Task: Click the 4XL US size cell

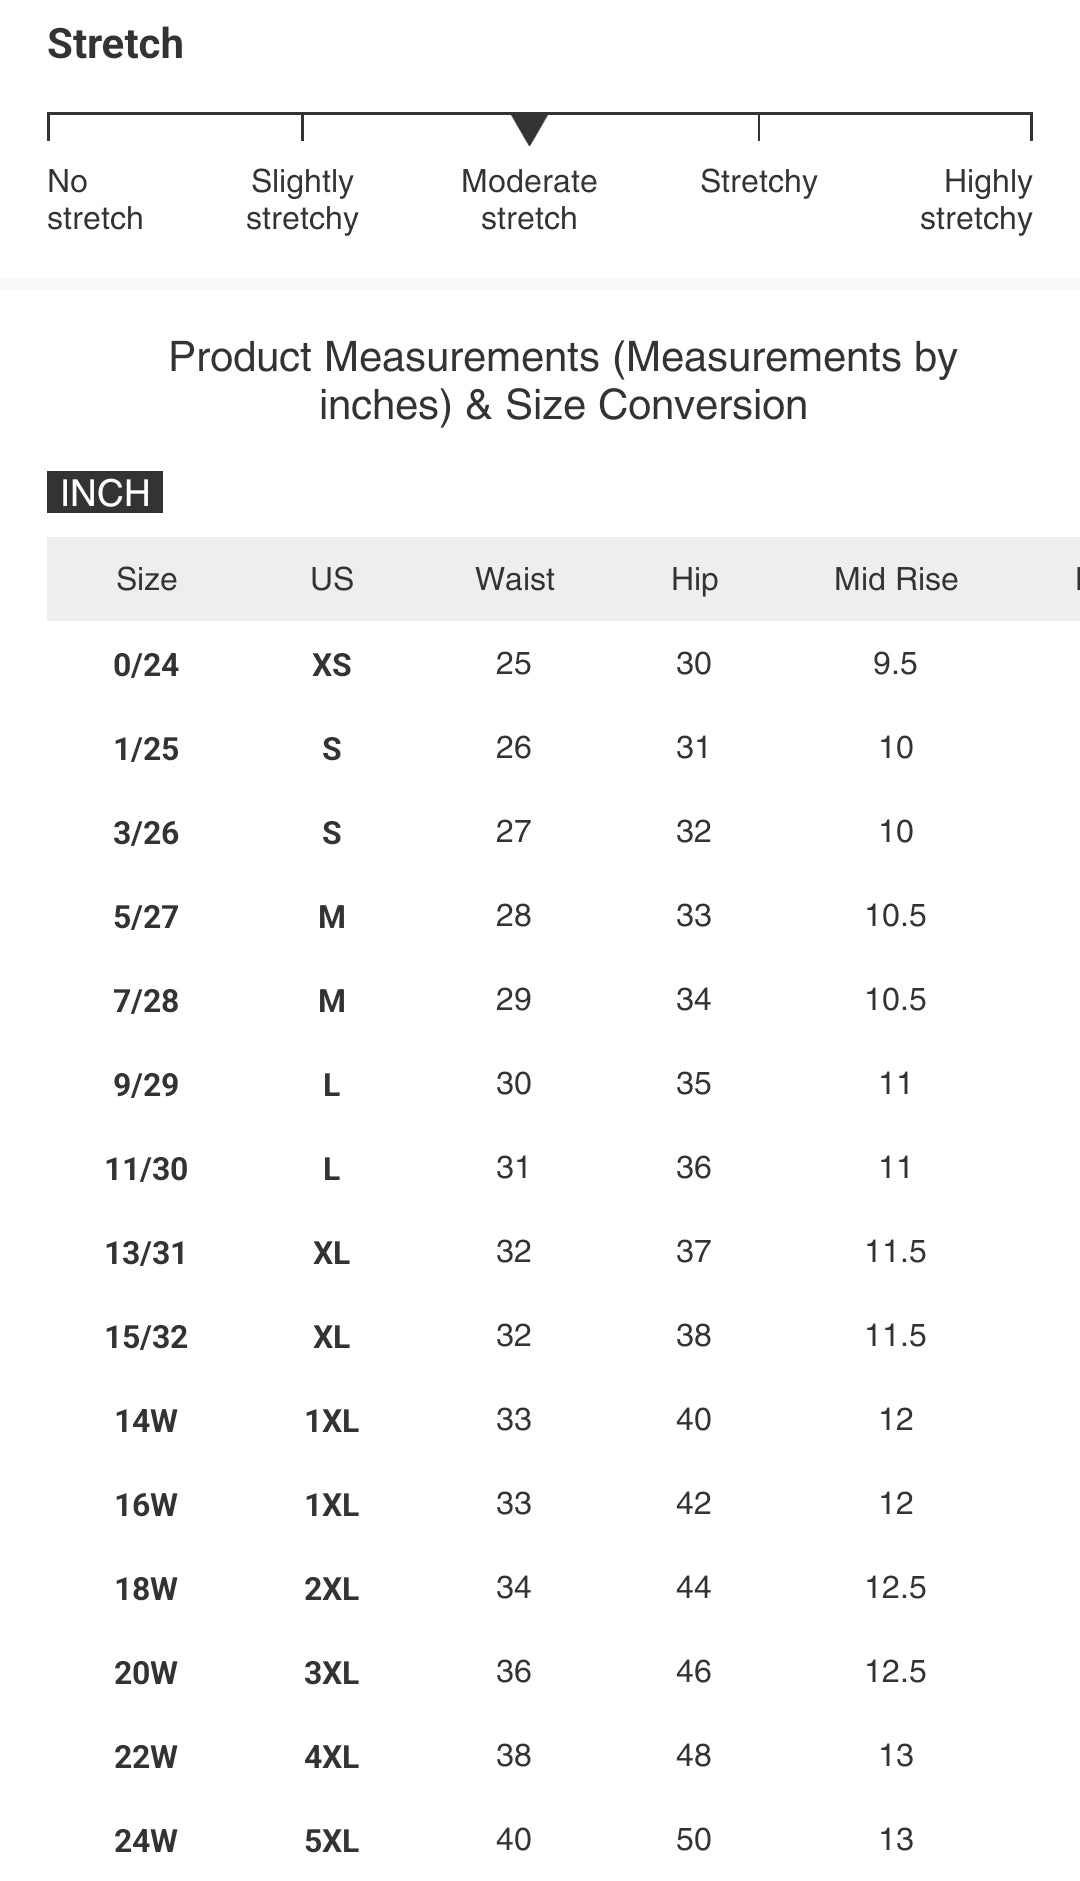Action: click(x=332, y=1757)
